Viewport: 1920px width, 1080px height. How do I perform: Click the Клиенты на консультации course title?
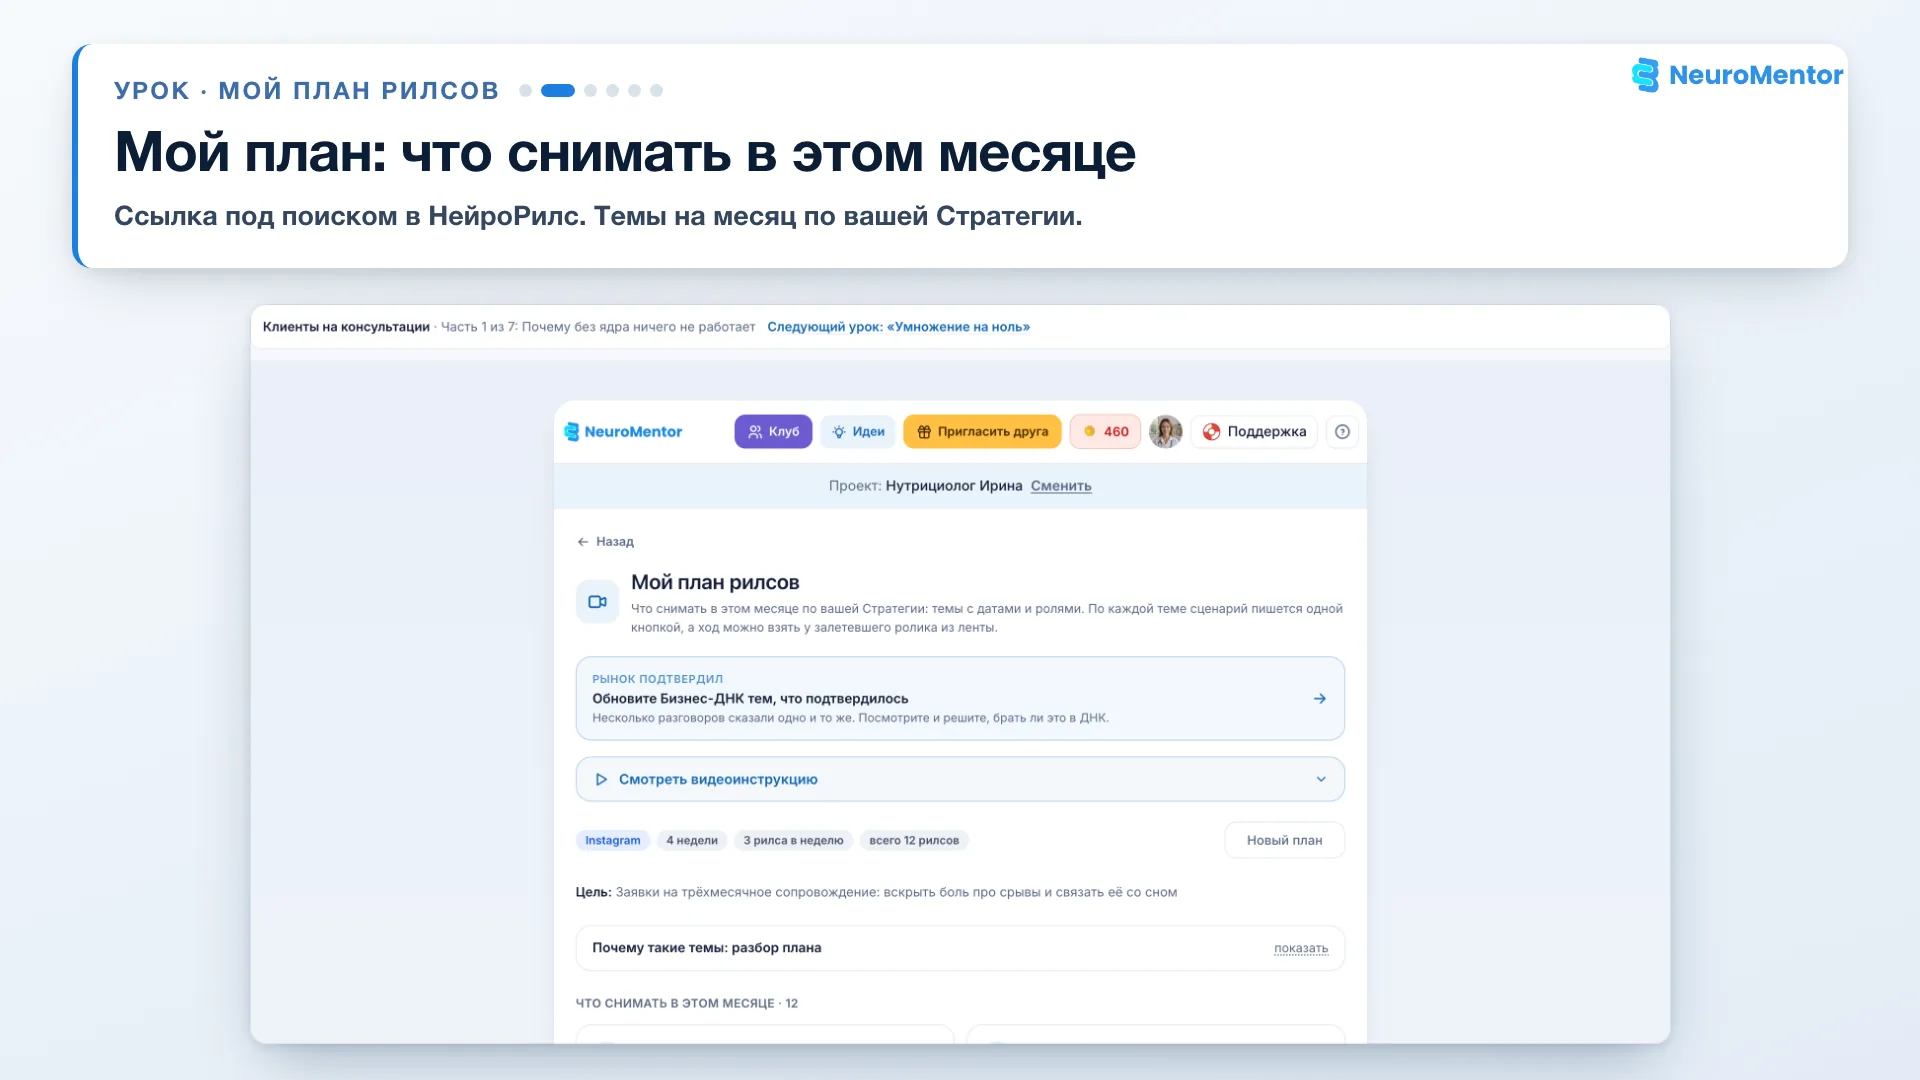pos(346,327)
